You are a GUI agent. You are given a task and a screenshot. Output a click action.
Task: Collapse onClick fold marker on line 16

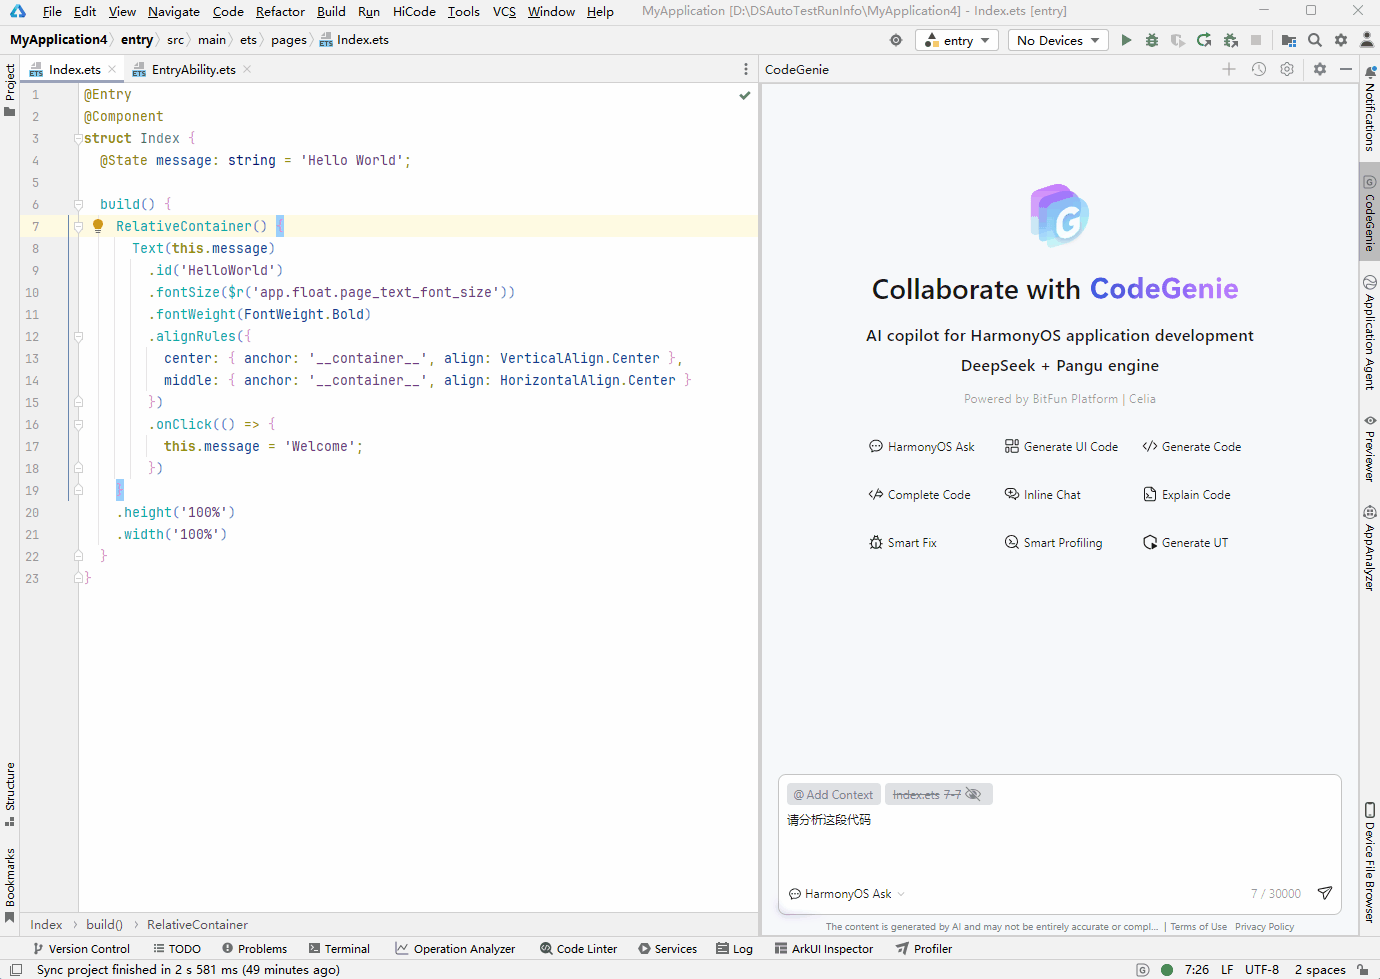click(x=78, y=425)
